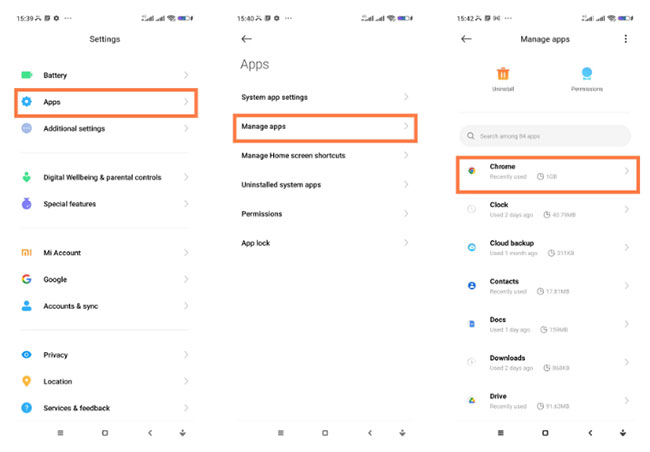Tap the Accounts & sync person icon

pyautogui.click(x=27, y=306)
